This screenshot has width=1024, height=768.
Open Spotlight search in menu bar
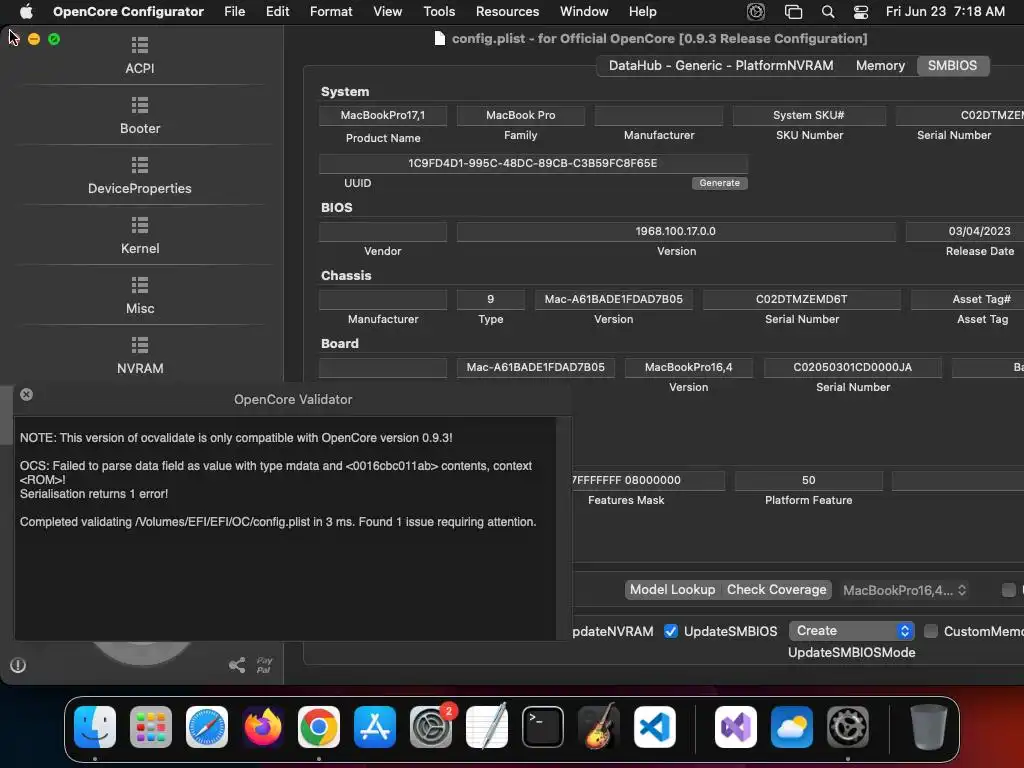pyautogui.click(x=827, y=12)
